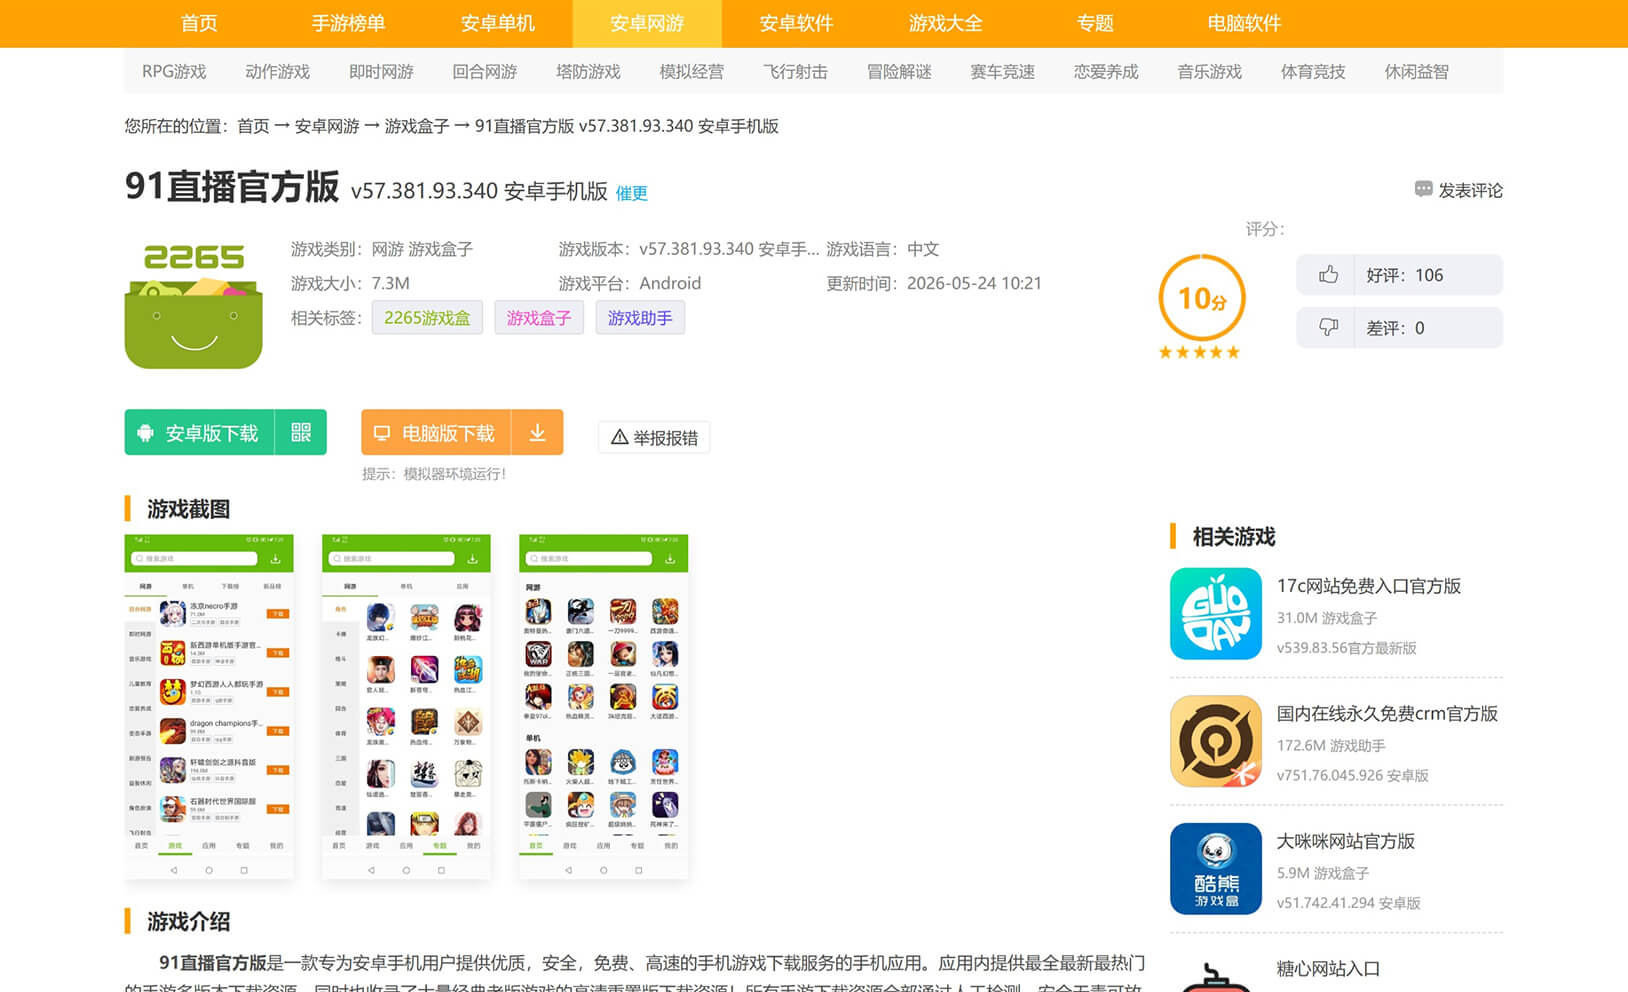The height and width of the screenshot is (992, 1628).
Task: Click the thumbs-down 差评 icon
Action: pyautogui.click(x=1328, y=327)
